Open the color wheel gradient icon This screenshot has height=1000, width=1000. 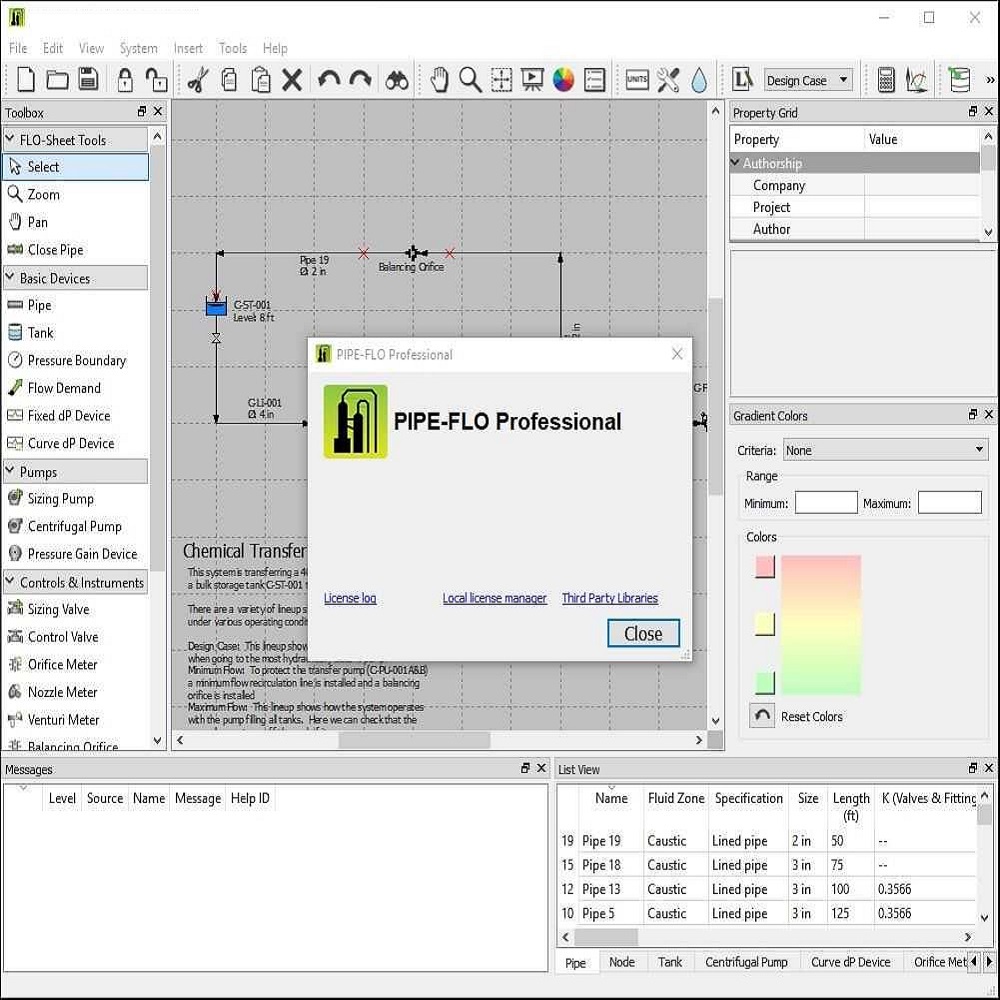tap(563, 80)
